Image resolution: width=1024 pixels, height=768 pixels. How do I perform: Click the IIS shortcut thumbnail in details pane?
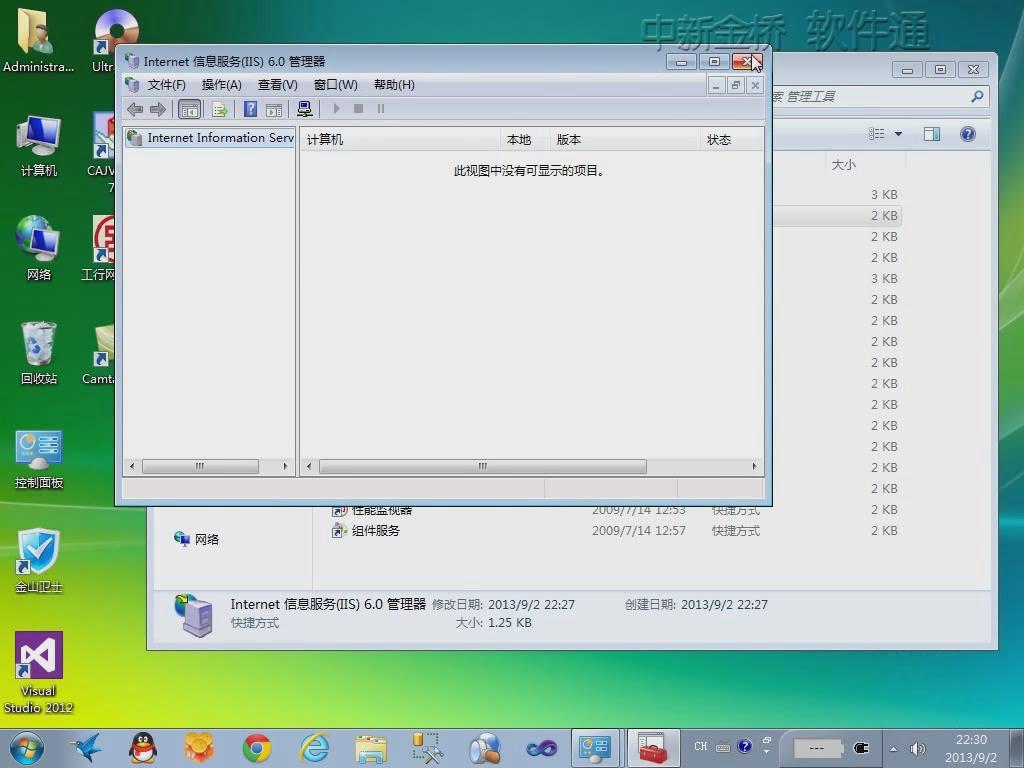(194, 615)
